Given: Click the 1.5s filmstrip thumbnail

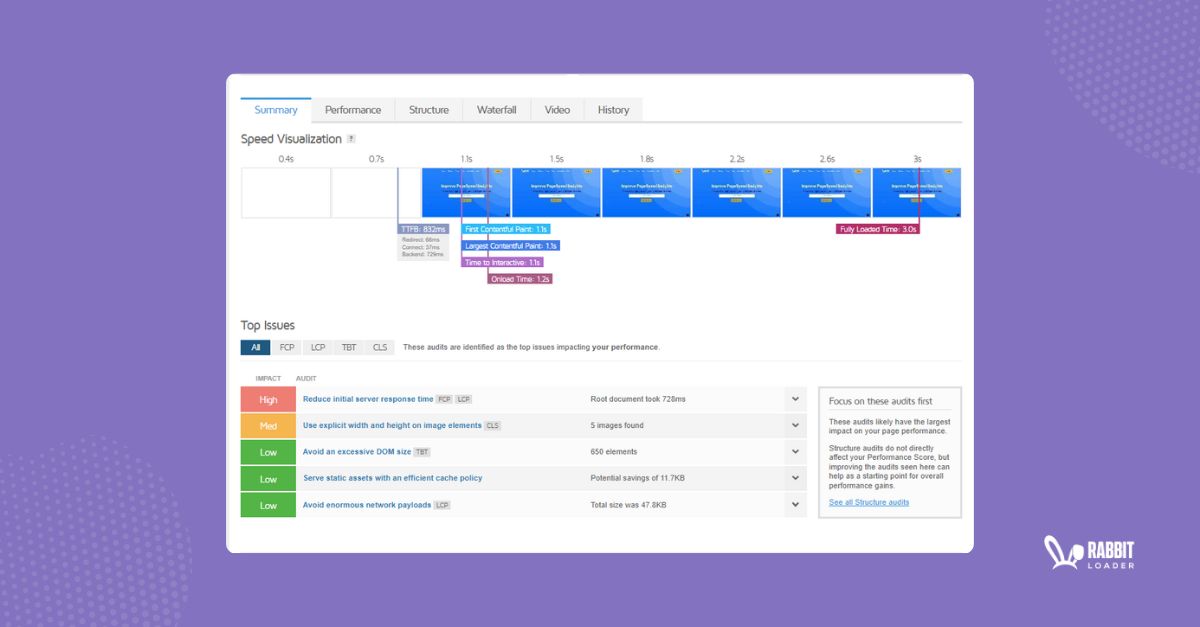Looking at the screenshot, I should 556,191.
